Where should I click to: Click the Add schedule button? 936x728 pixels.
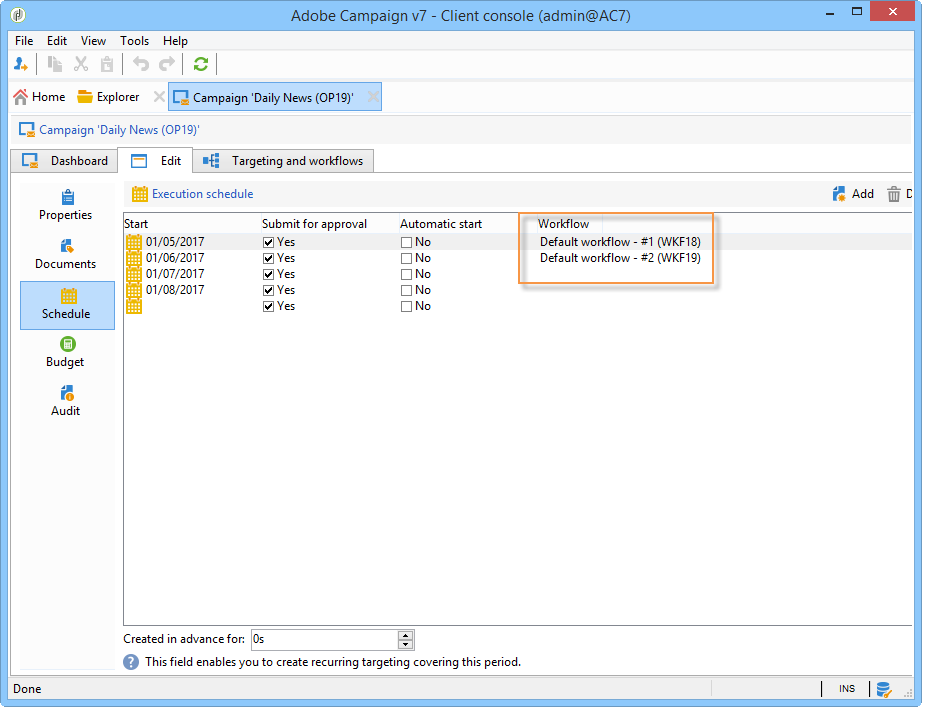pos(853,194)
